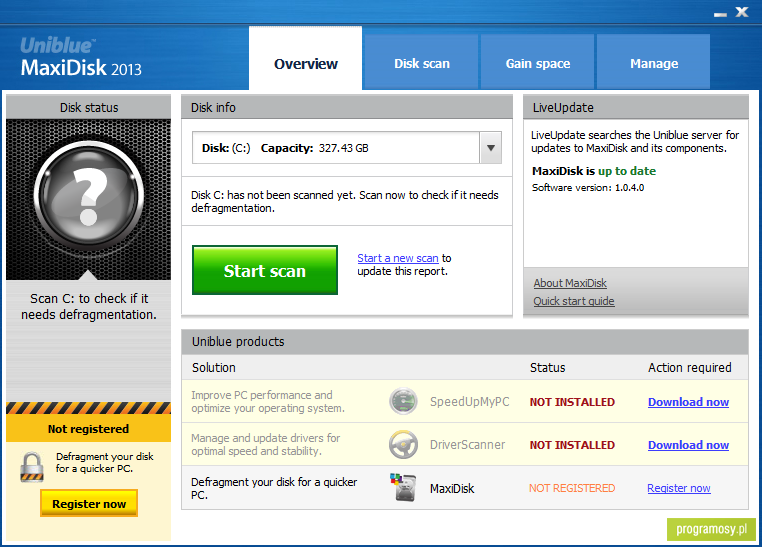The image size is (762, 547).
Task: Click the 'up to date' status text
Action: (x=627, y=171)
